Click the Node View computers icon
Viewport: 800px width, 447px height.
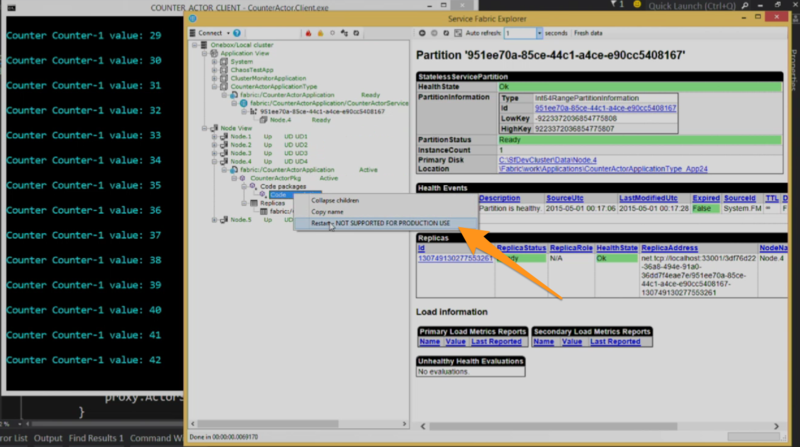click(214, 128)
